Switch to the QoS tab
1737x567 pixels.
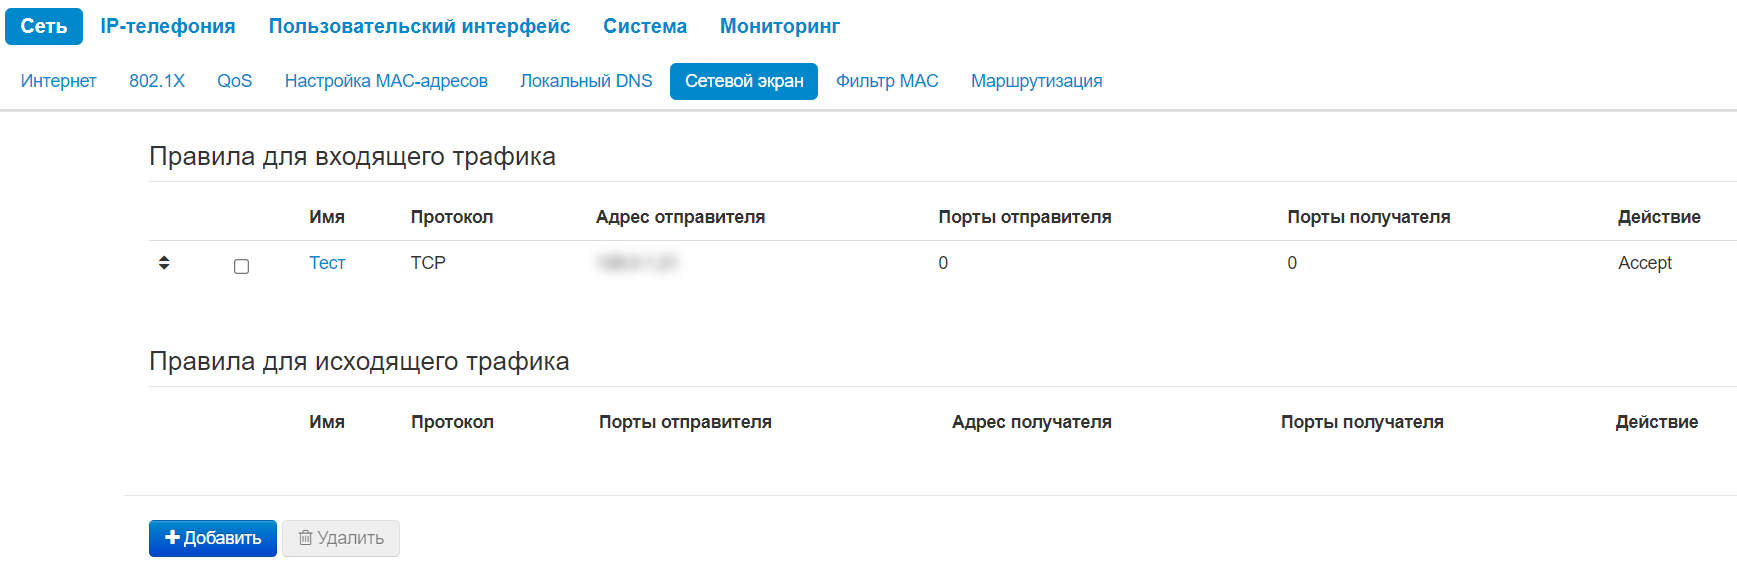235,81
